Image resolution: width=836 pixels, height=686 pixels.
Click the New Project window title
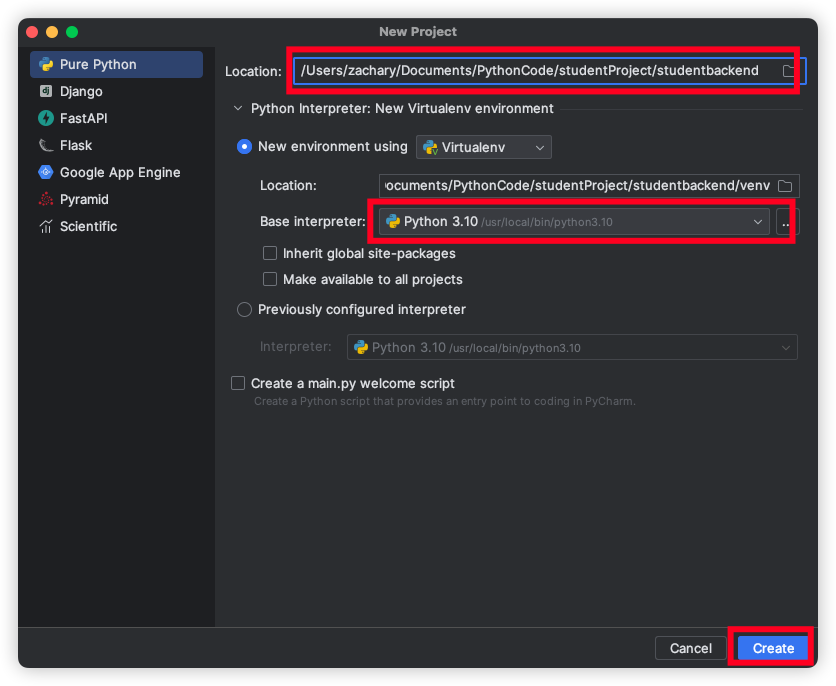418,32
